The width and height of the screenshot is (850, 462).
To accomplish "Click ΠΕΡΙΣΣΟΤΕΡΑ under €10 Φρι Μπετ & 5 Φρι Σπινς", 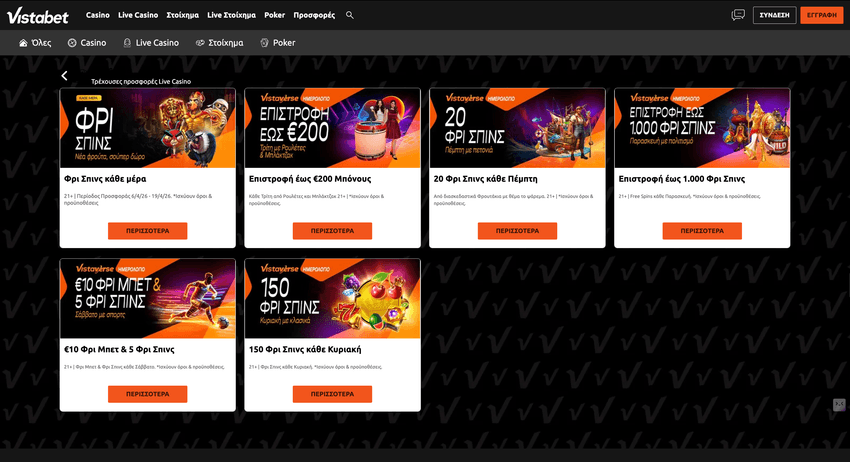I will point(147,394).
